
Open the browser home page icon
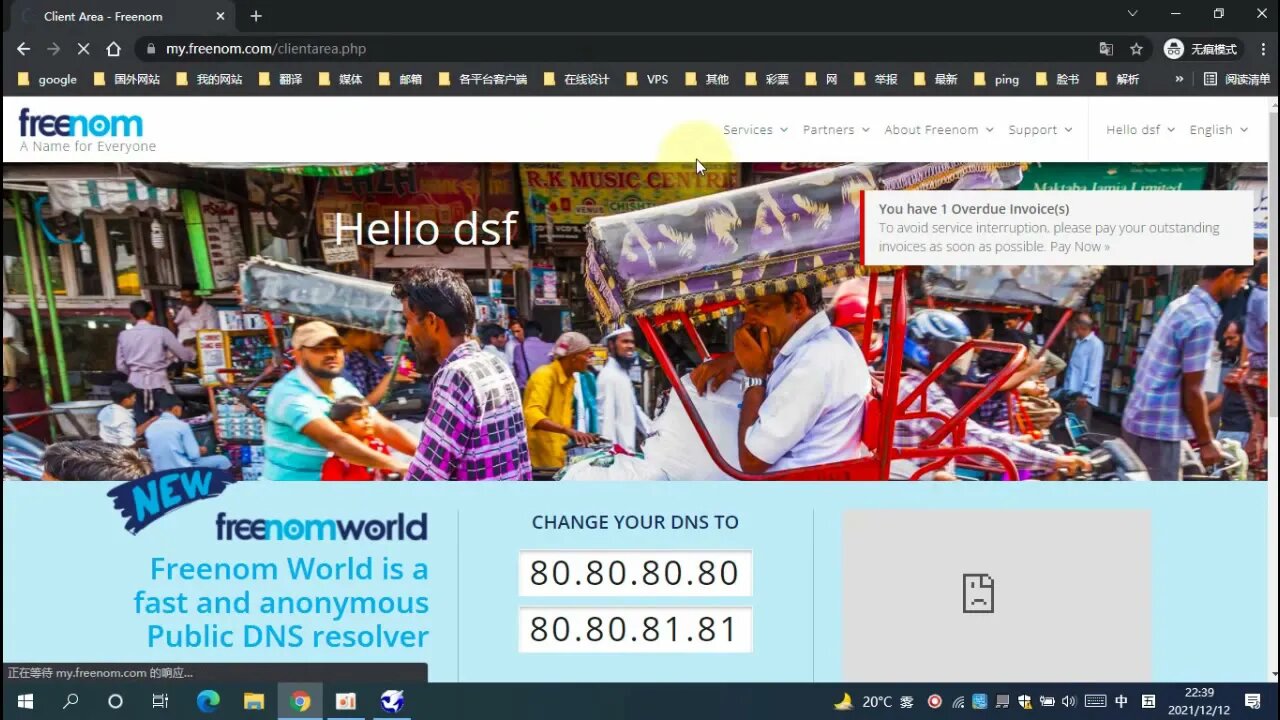[113, 49]
